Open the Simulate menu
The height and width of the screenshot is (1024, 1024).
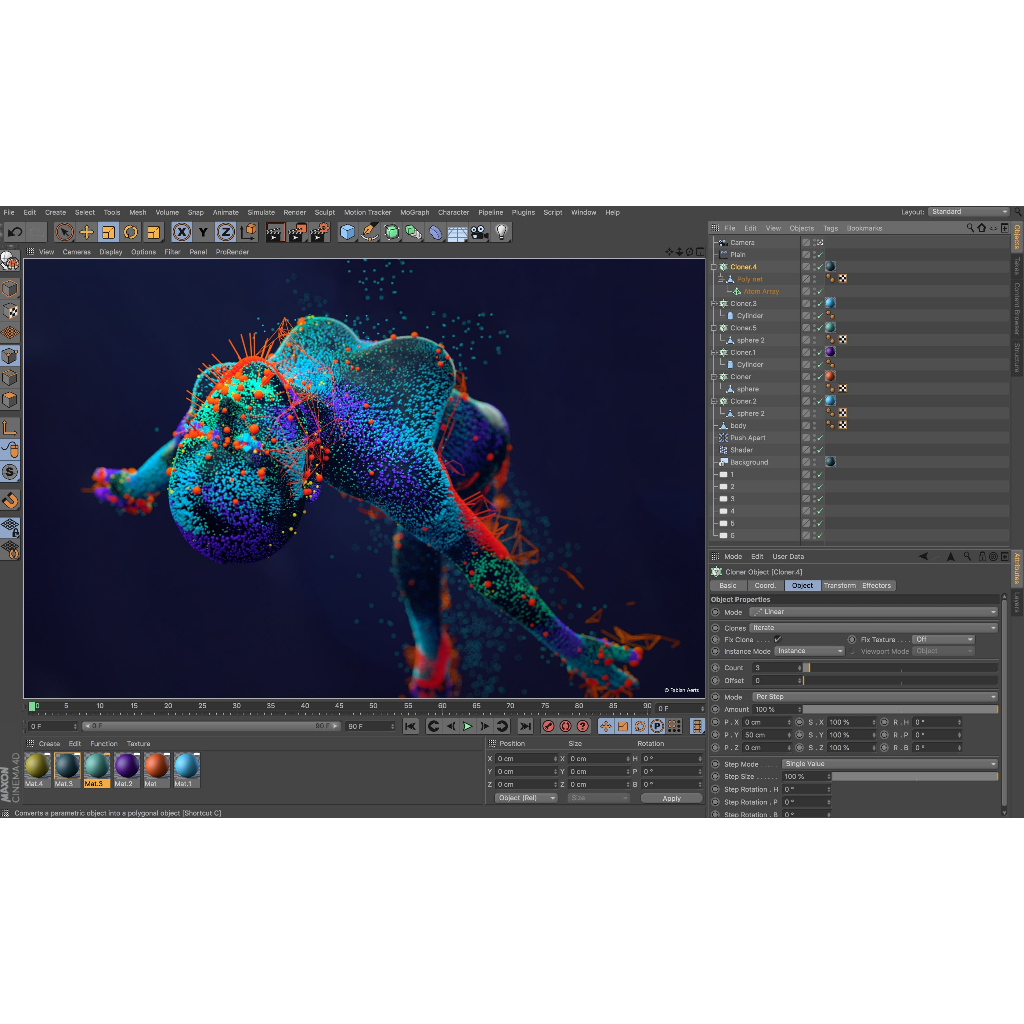point(261,212)
